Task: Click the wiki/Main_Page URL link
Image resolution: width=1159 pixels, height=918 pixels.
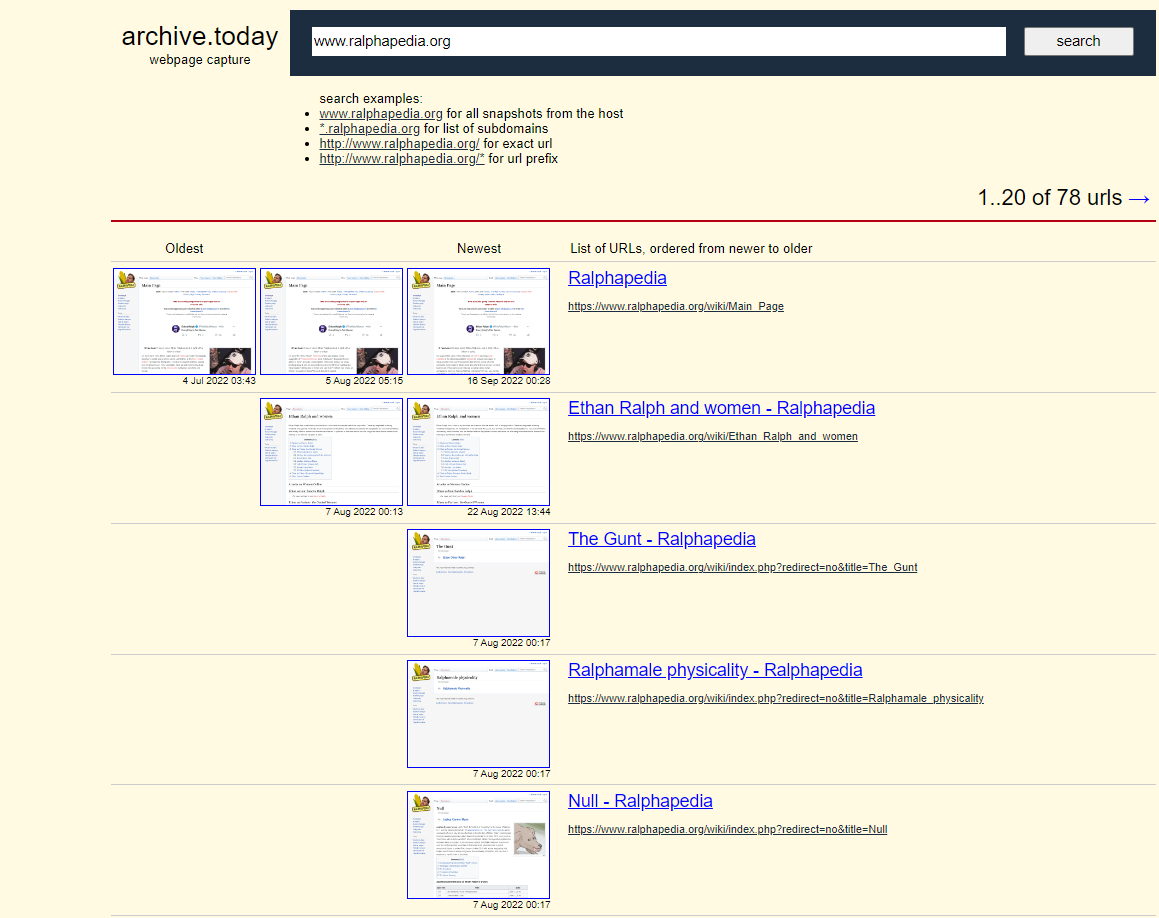Action: click(676, 306)
